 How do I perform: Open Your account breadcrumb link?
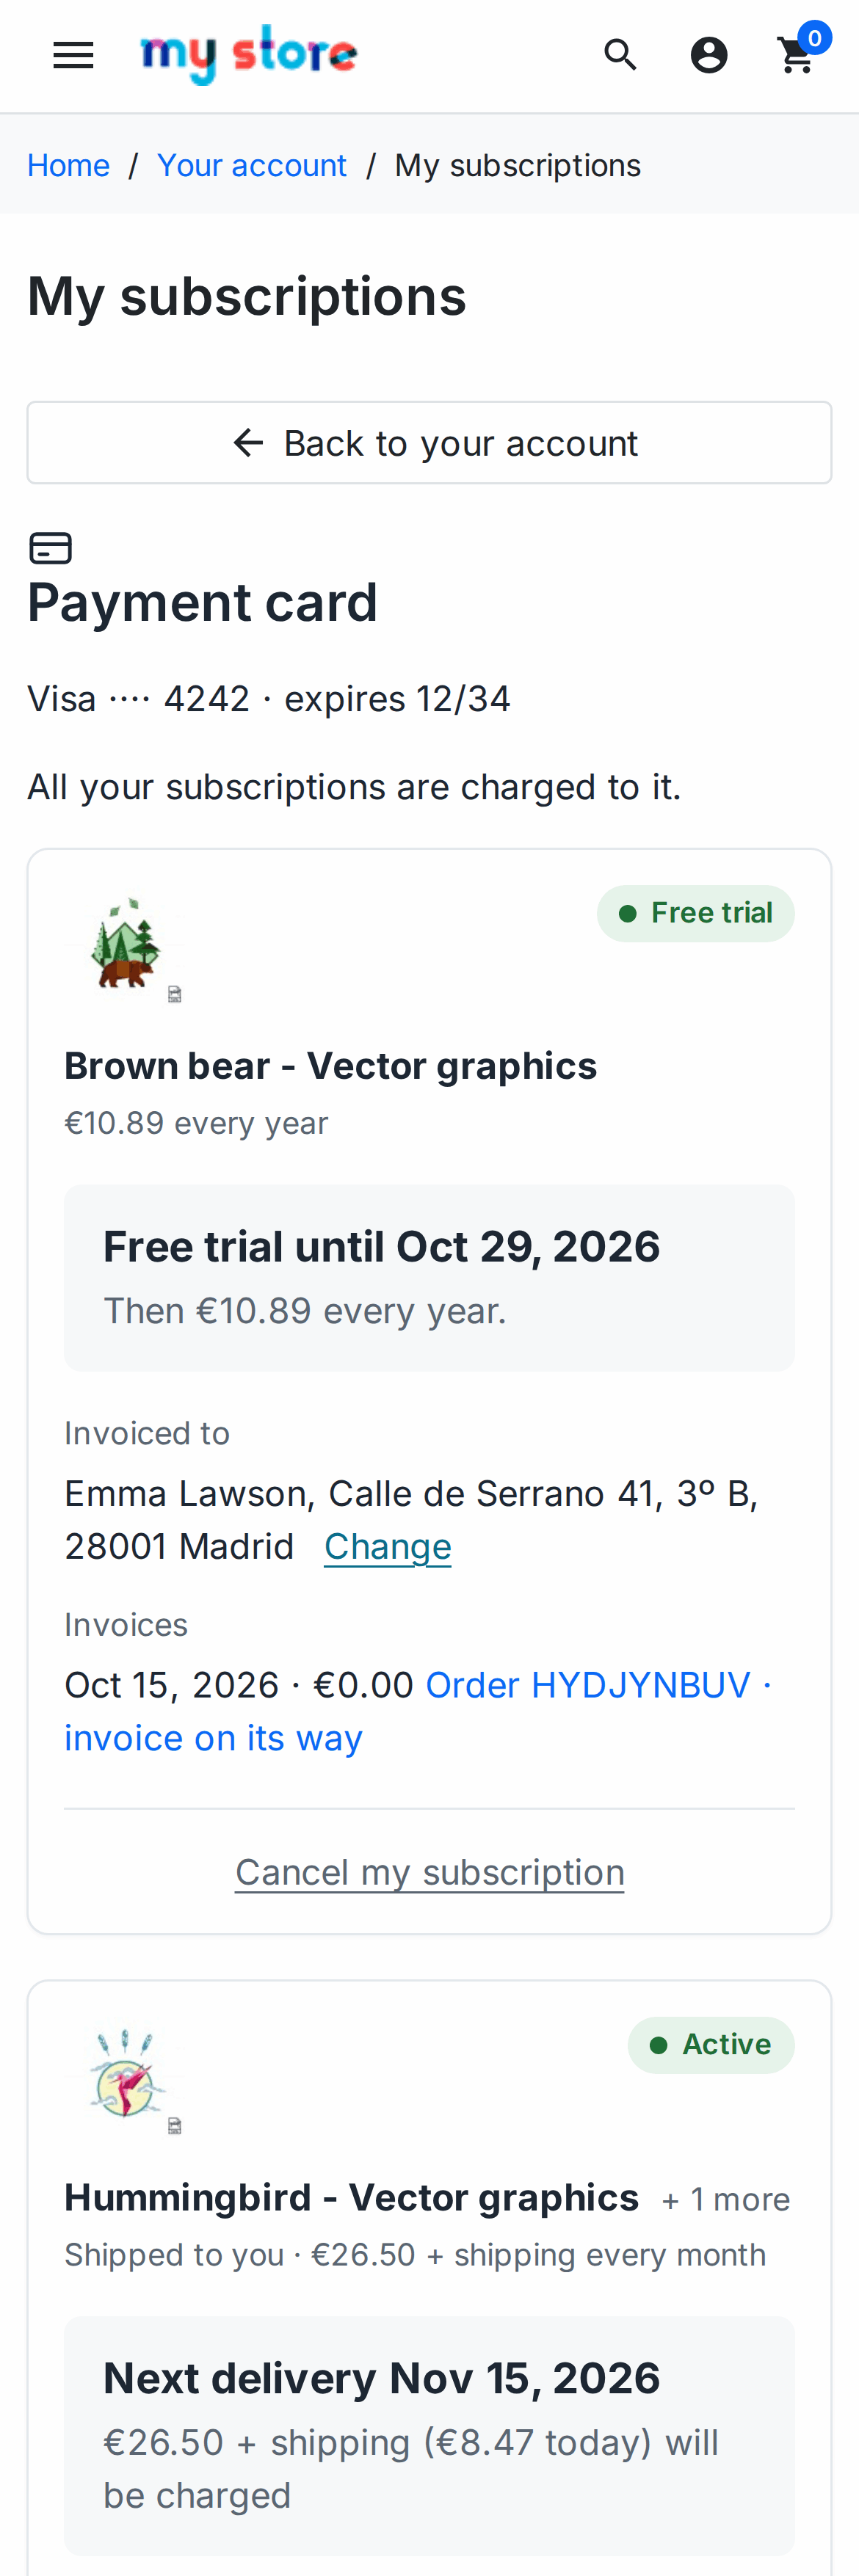[x=252, y=165]
